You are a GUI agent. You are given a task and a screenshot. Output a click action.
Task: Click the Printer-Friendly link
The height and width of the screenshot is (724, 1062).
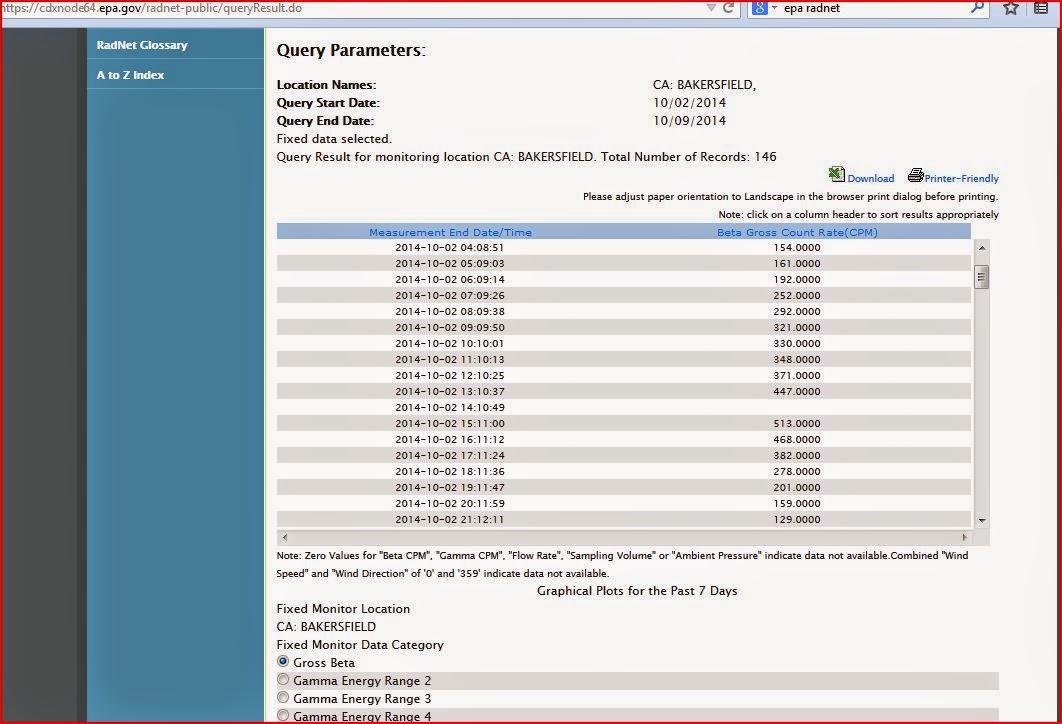coord(961,178)
